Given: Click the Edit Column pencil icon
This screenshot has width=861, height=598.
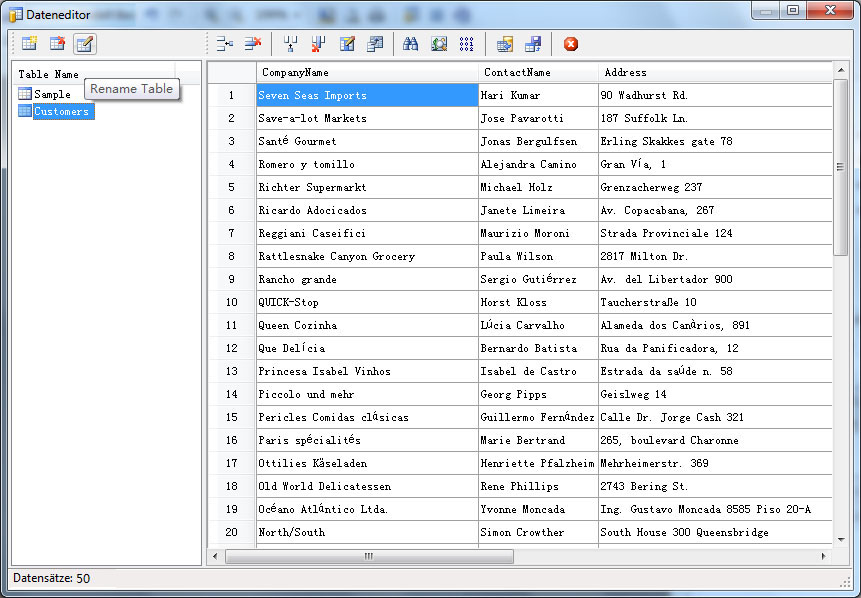Looking at the screenshot, I should [347, 44].
